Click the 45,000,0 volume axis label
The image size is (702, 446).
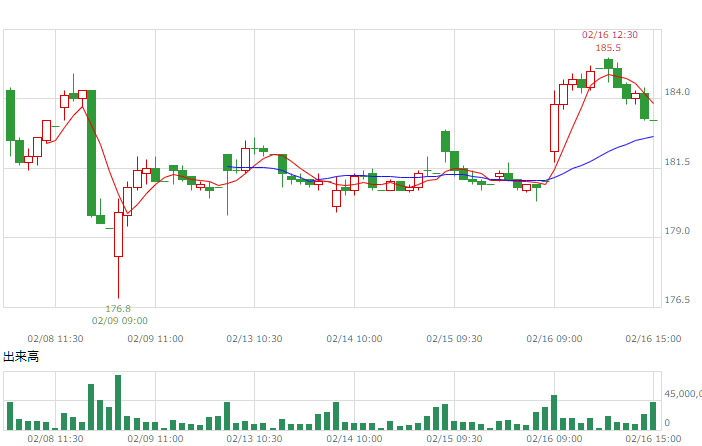click(x=683, y=394)
